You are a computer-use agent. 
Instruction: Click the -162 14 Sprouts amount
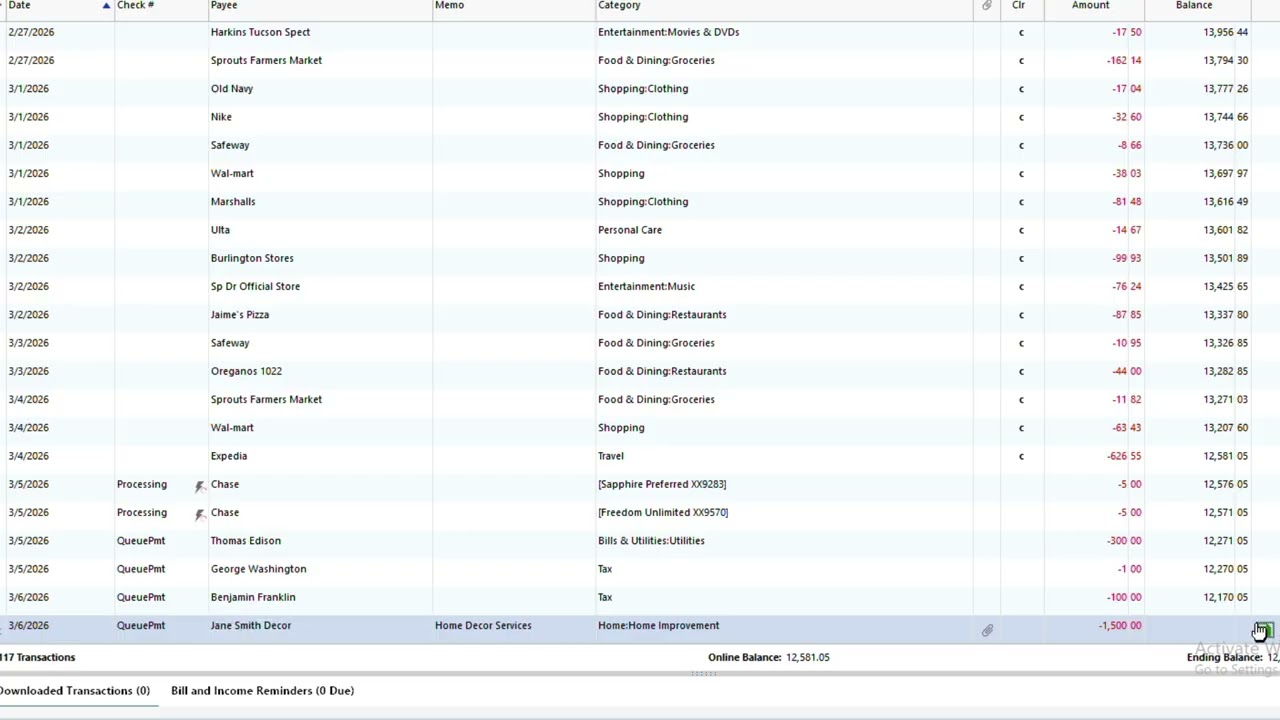(1124, 60)
